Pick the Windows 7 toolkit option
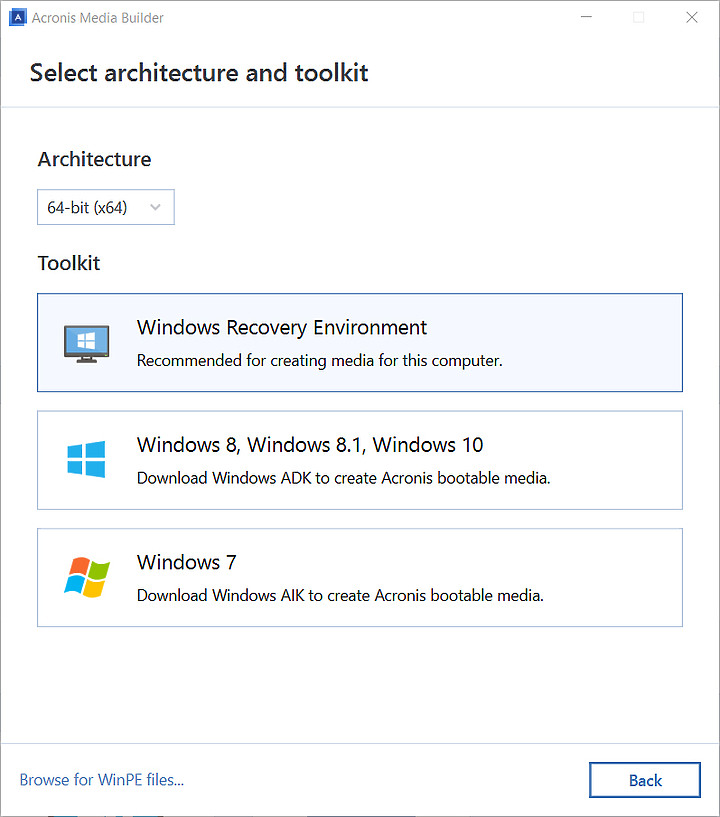Image resolution: width=720 pixels, height=817 pixels. tap(360, 577)
